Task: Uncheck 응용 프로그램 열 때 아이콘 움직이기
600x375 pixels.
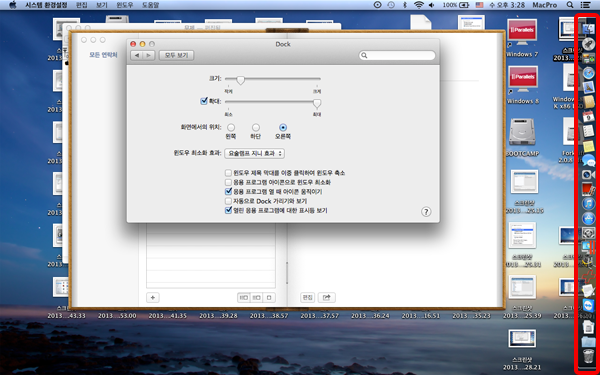Action: (x=228, y=191)
